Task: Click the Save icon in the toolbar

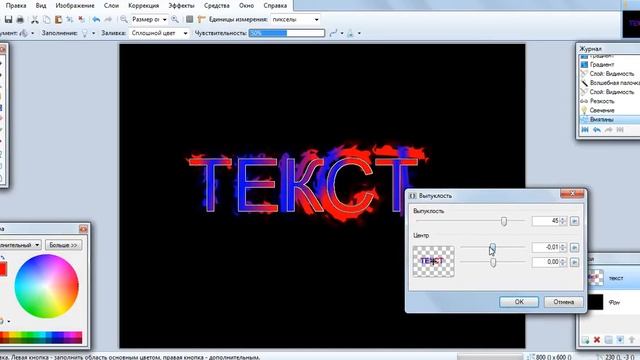Action: pos(9,19)
